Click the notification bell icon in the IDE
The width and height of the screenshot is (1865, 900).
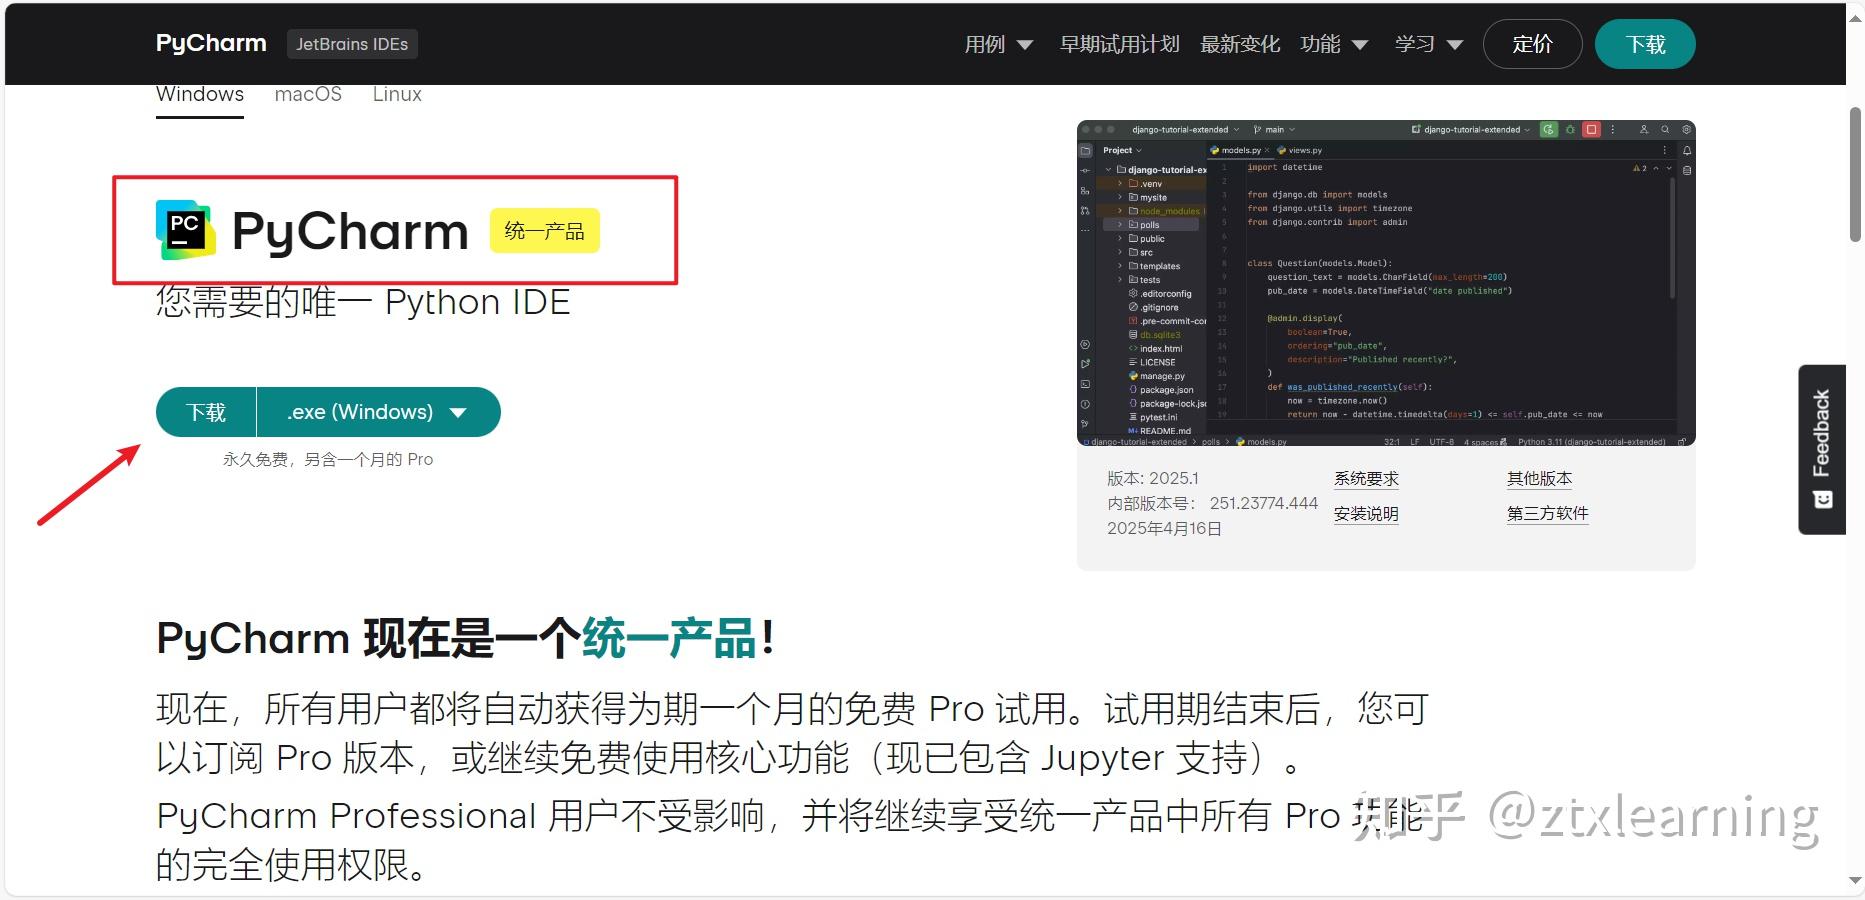pyautogui.click(x=1687, y=150)
